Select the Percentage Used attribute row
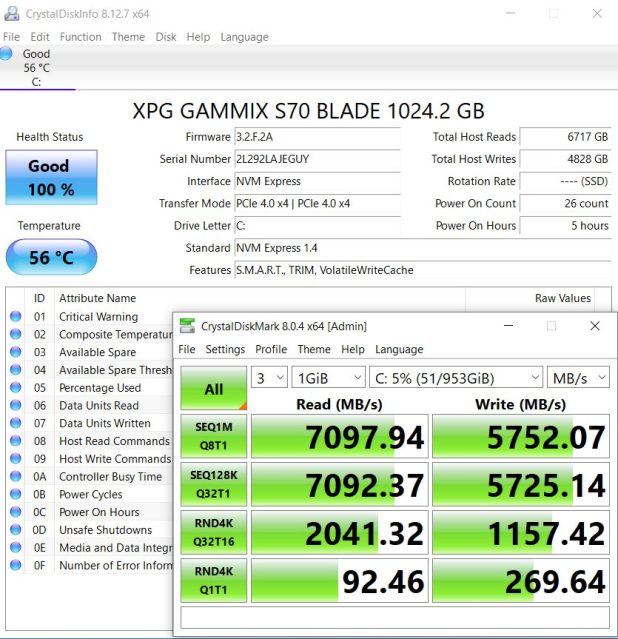Screen dimensions: 618x639 click(x=90, y=388)
